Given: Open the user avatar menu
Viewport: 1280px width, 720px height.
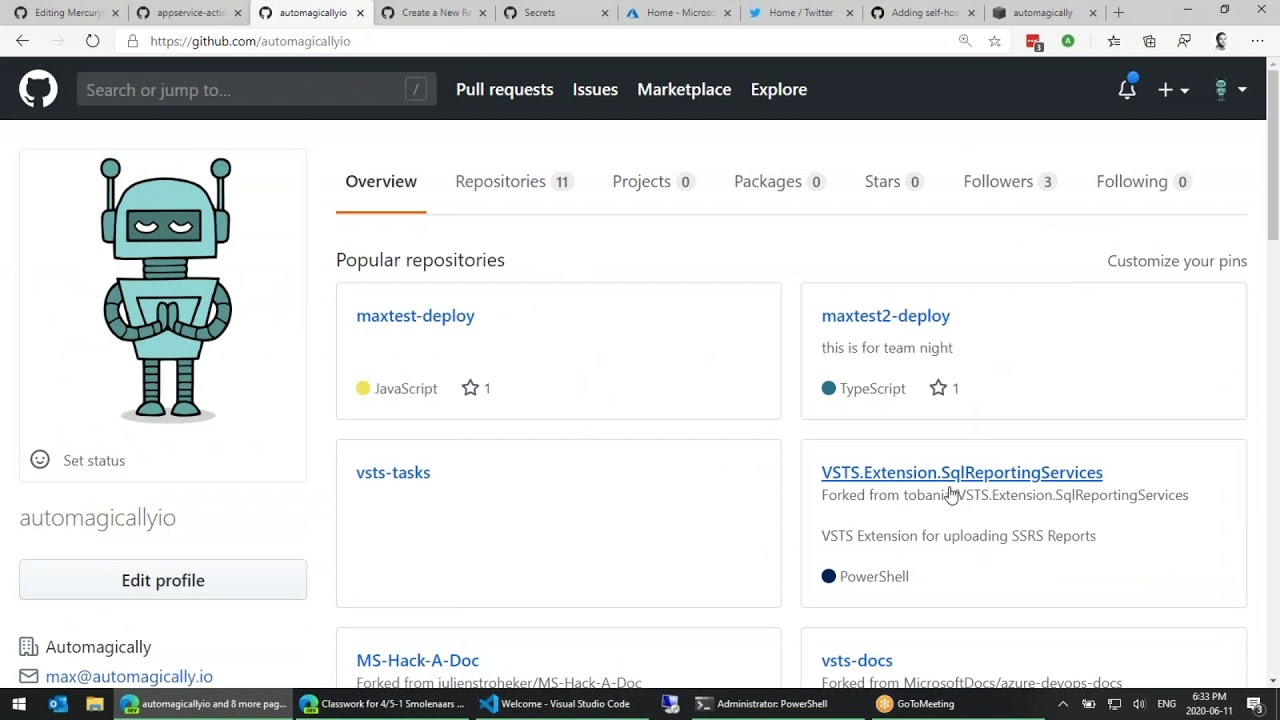Looking at the screenshot, I should coord(1229,90).
